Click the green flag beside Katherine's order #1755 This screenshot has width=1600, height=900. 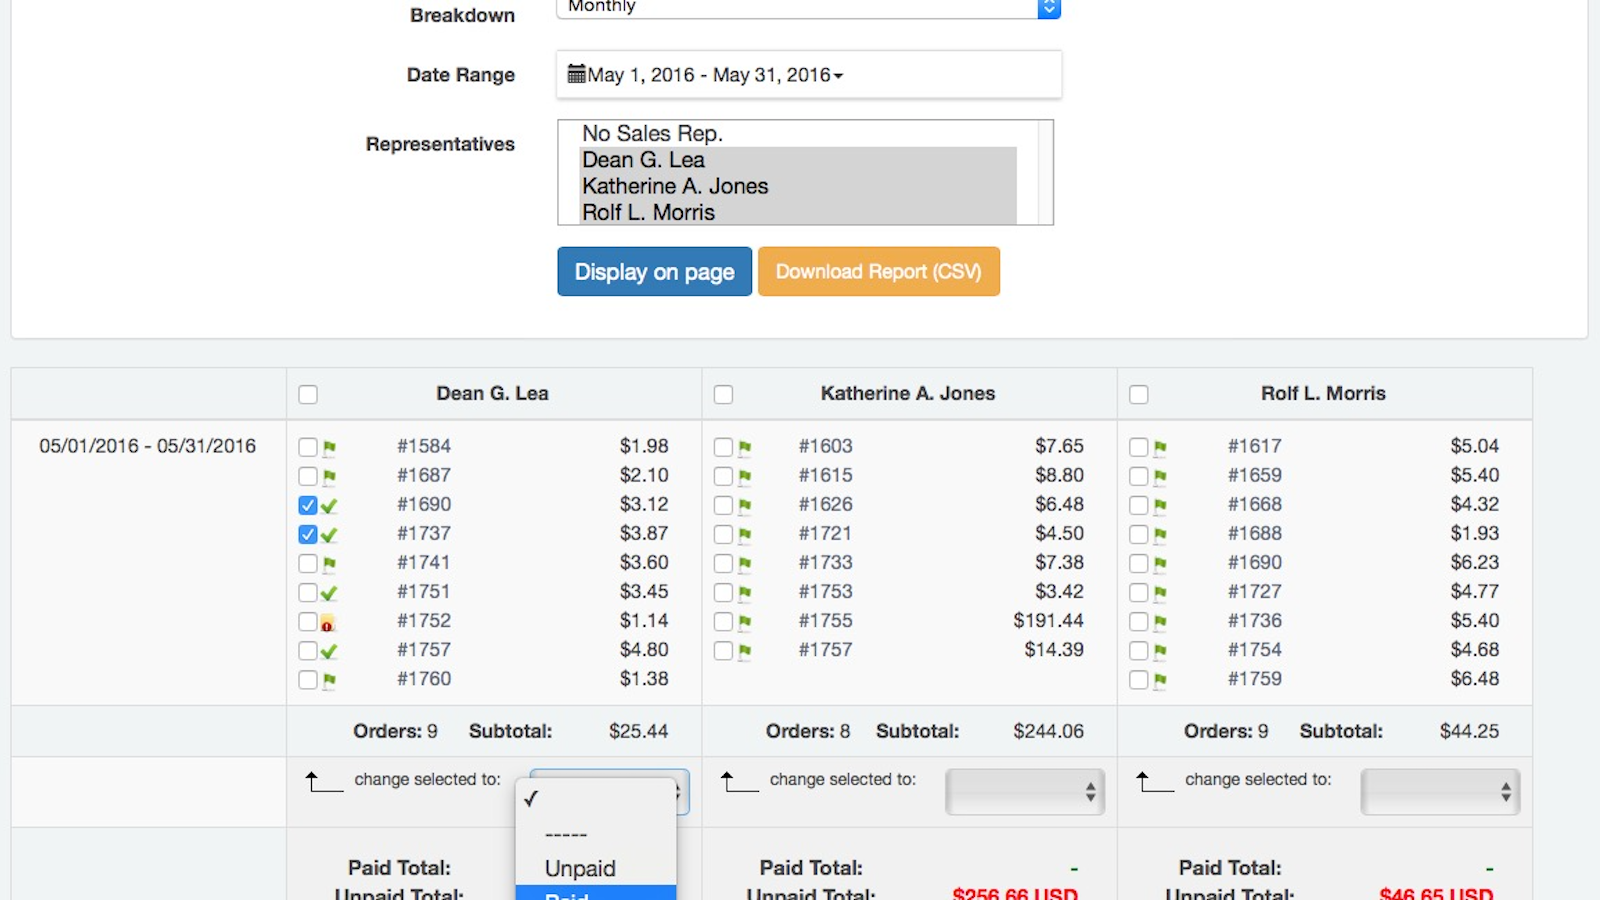tap(745, 622)
